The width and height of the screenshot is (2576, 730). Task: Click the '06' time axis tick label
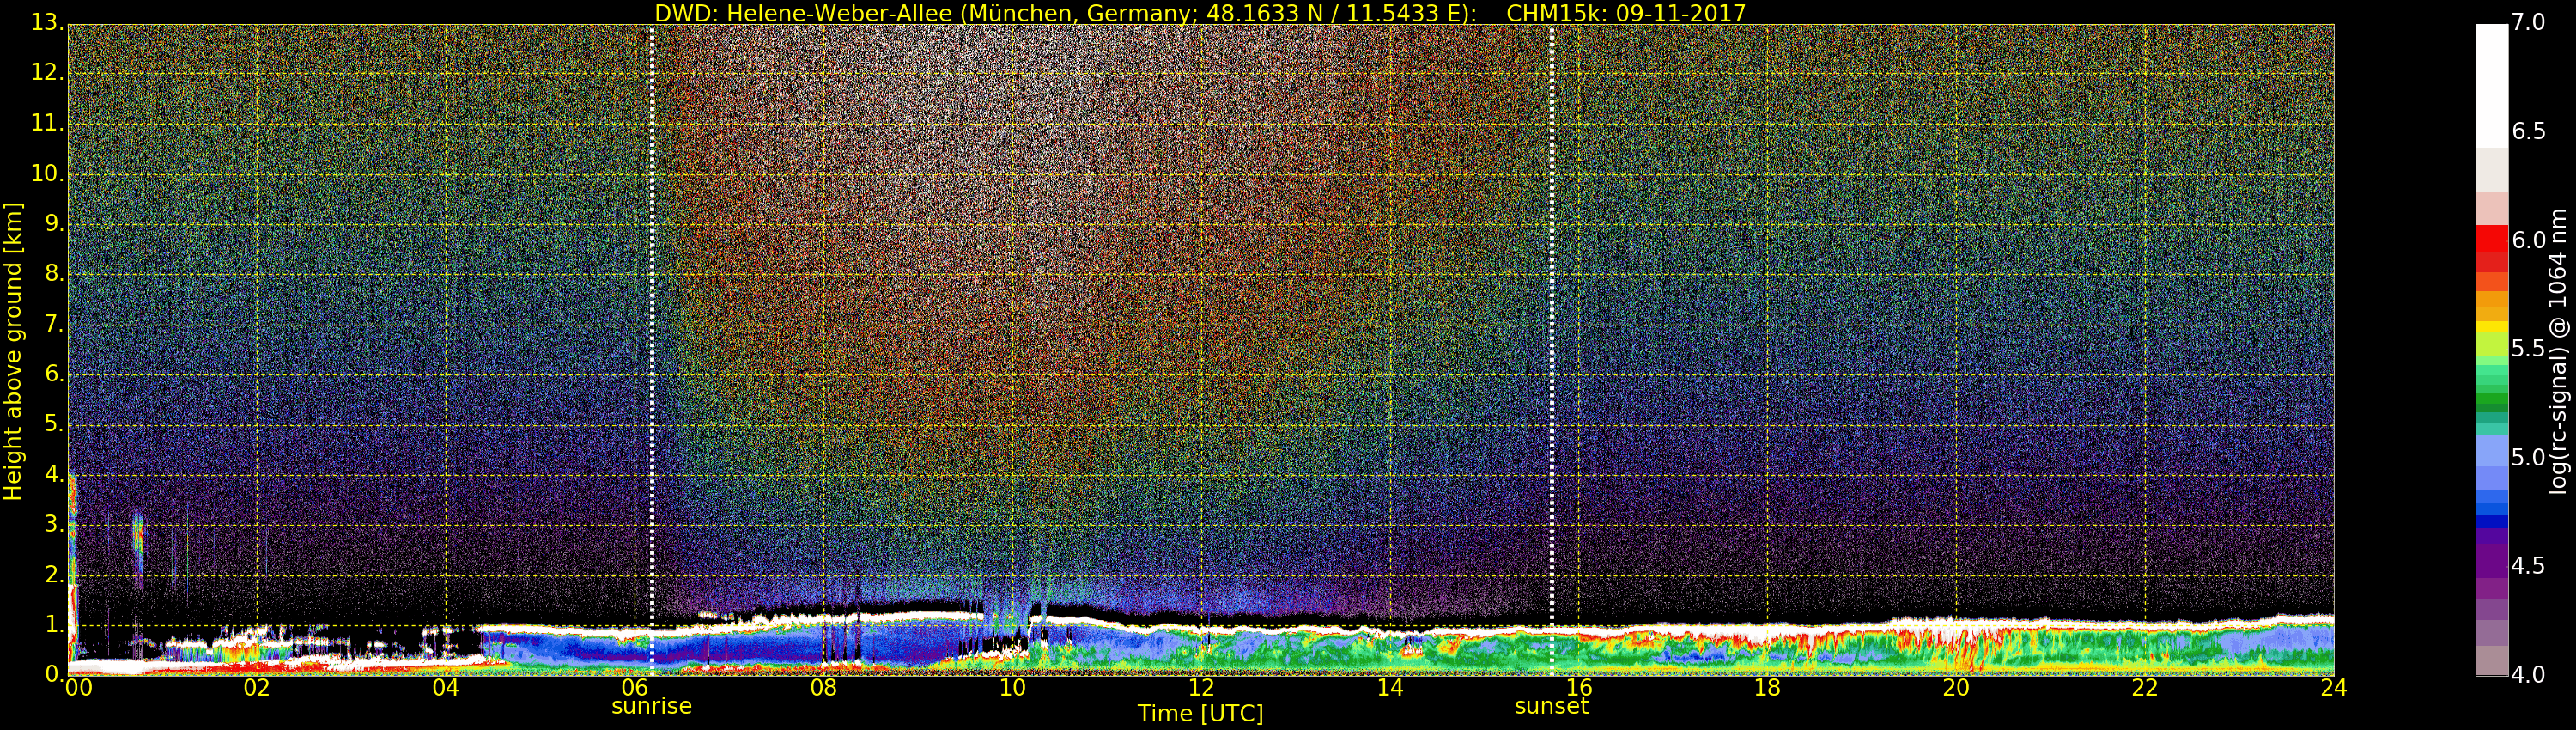[x=635, y=688]
